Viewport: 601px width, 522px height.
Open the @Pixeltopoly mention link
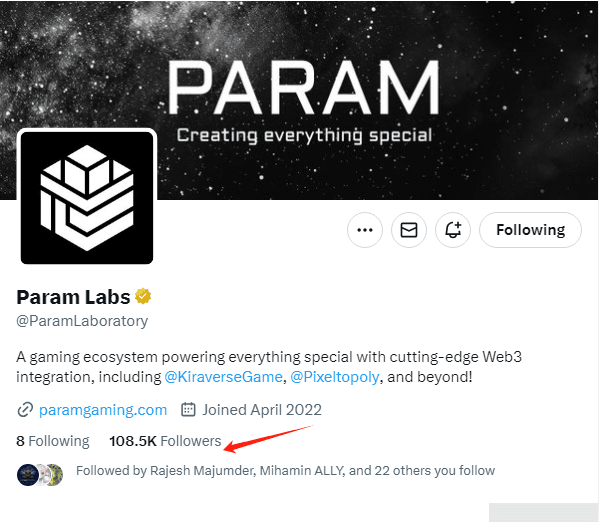(335, 377)
